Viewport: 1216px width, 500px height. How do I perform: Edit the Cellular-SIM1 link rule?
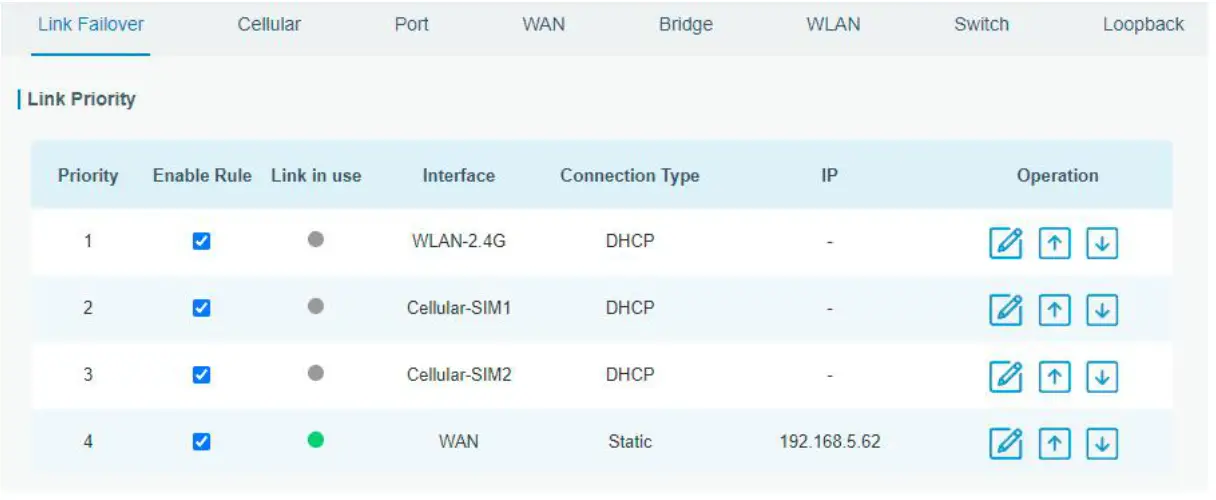coord(1006,310)
